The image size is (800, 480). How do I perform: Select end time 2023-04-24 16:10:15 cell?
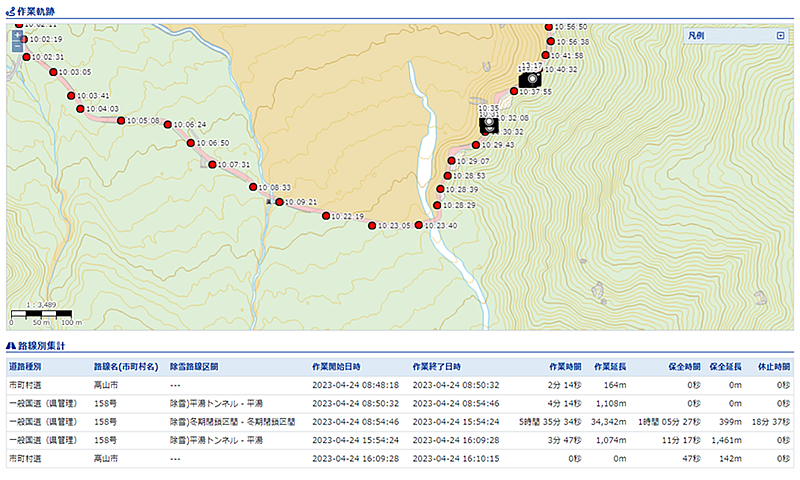456,459
